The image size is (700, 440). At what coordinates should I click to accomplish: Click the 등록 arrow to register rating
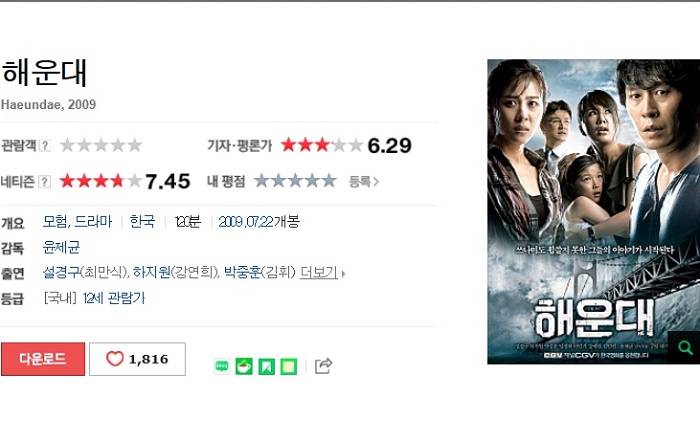click(x=364, y=181)
